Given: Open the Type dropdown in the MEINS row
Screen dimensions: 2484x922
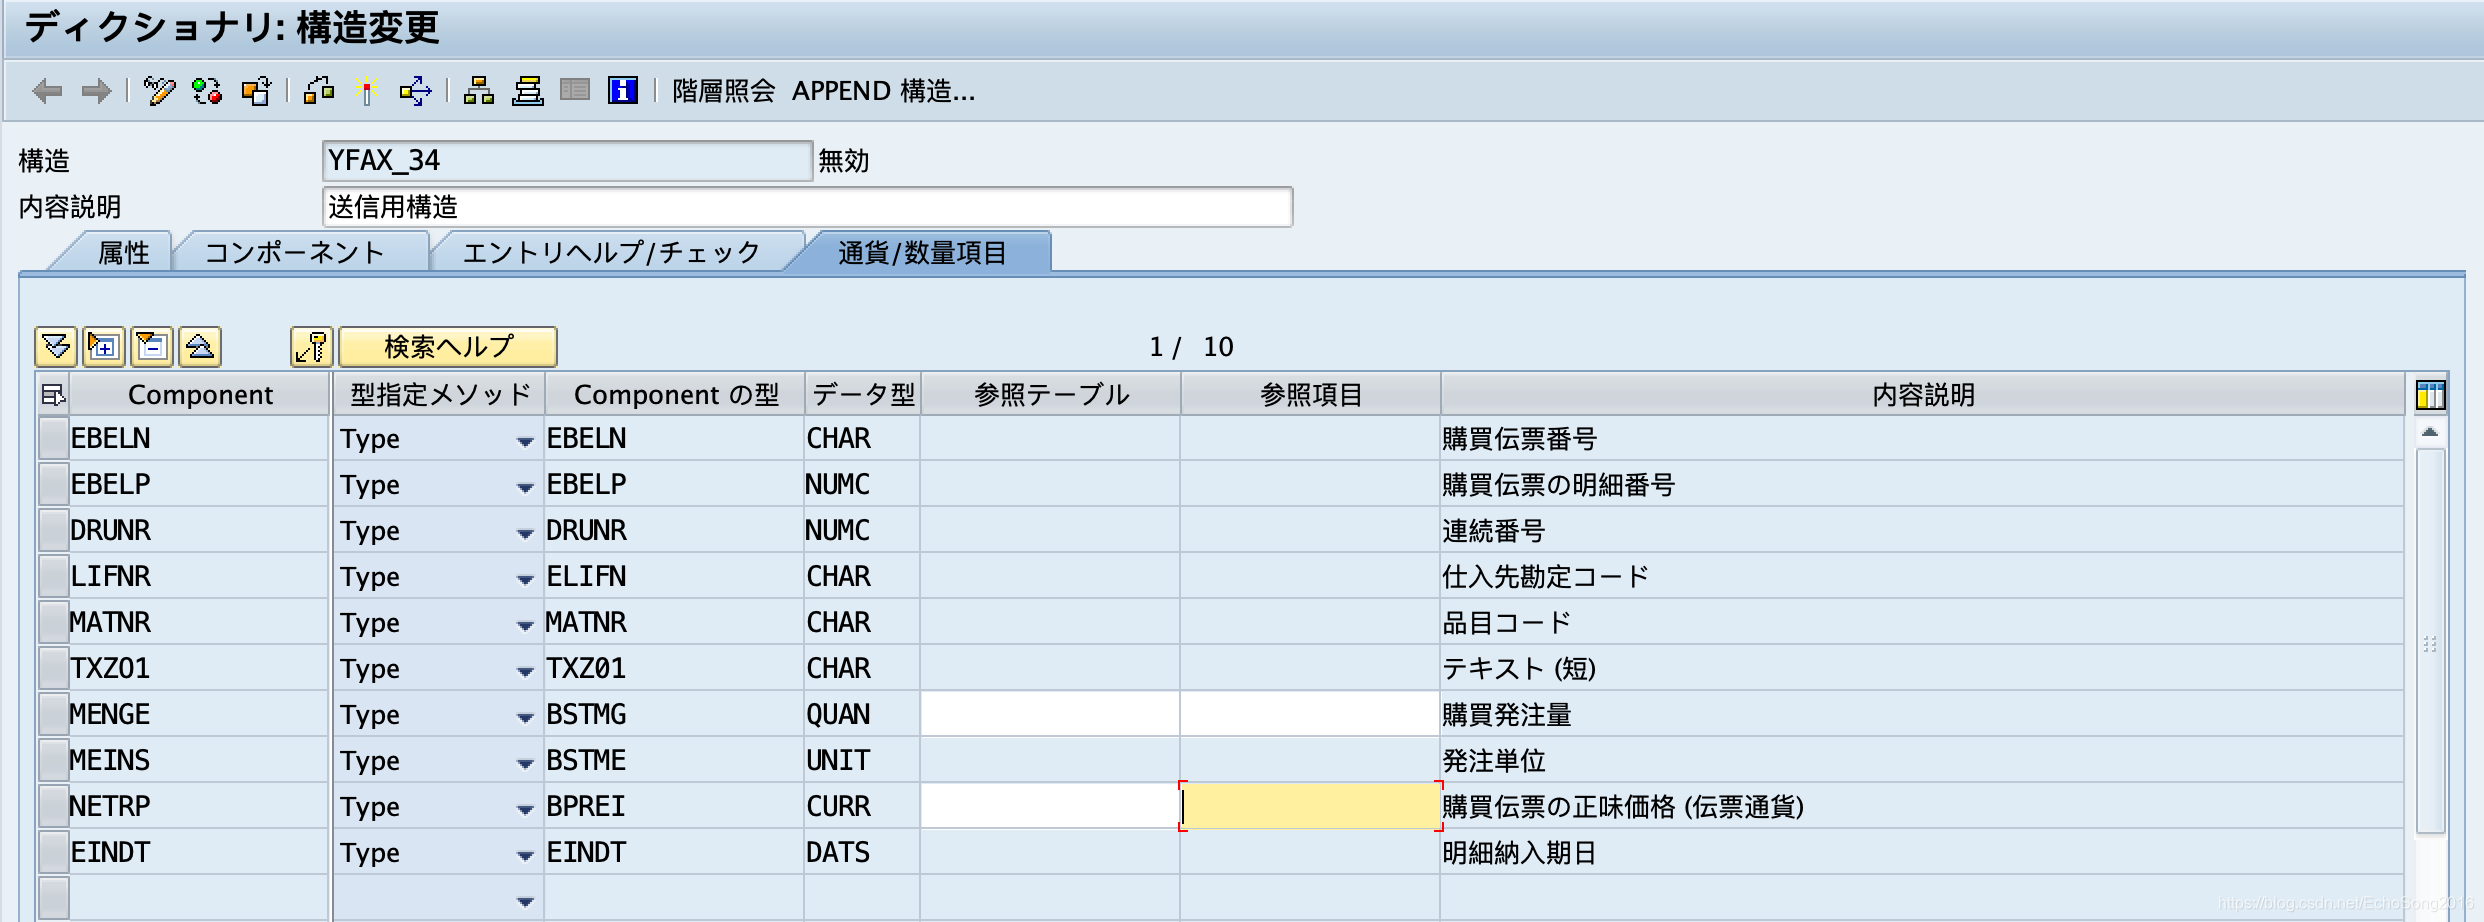Looking at the screenshot, I should coord(525,763).
